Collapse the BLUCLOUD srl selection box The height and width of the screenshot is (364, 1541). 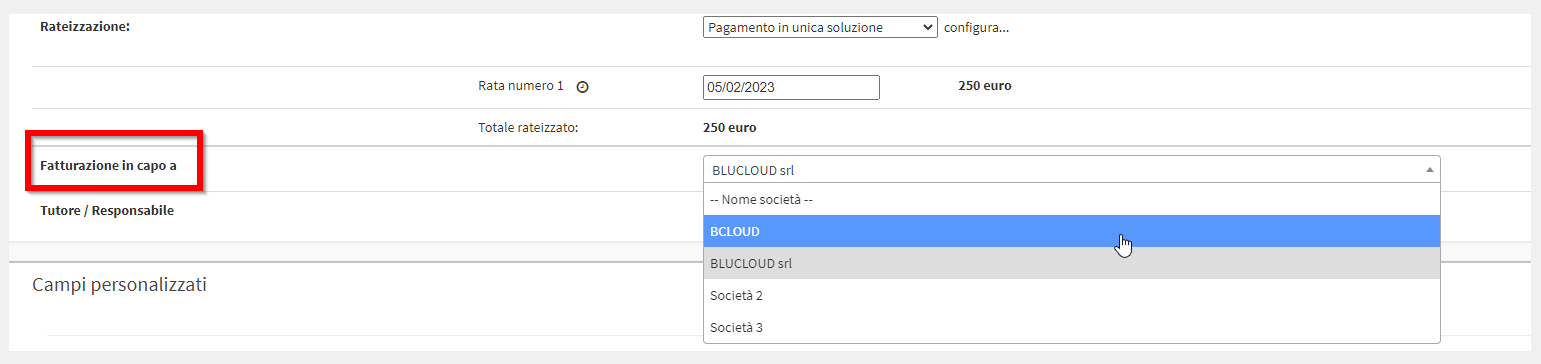pos(1071,170)
